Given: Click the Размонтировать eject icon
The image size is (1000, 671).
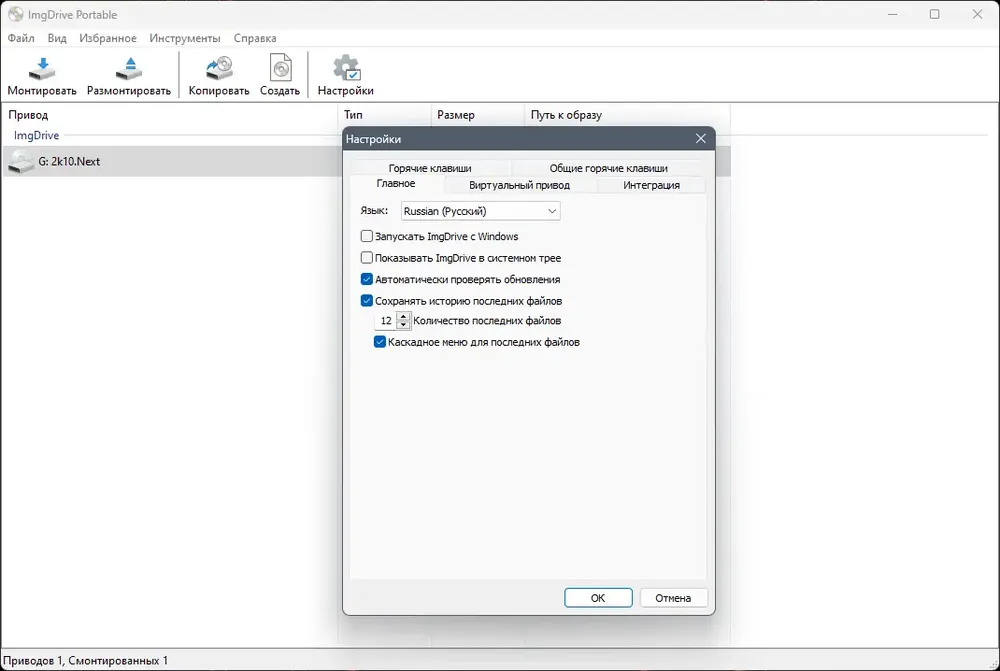Looking at the screenshot, I should coord(129,69).
